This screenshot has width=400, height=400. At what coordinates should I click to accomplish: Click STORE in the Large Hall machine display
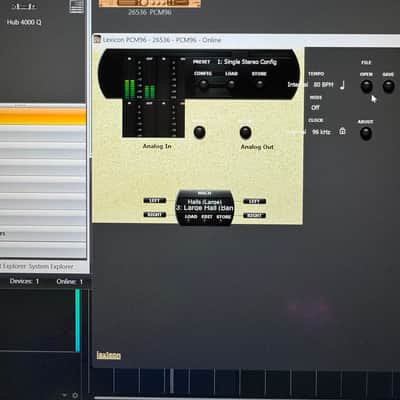[223, 217]
